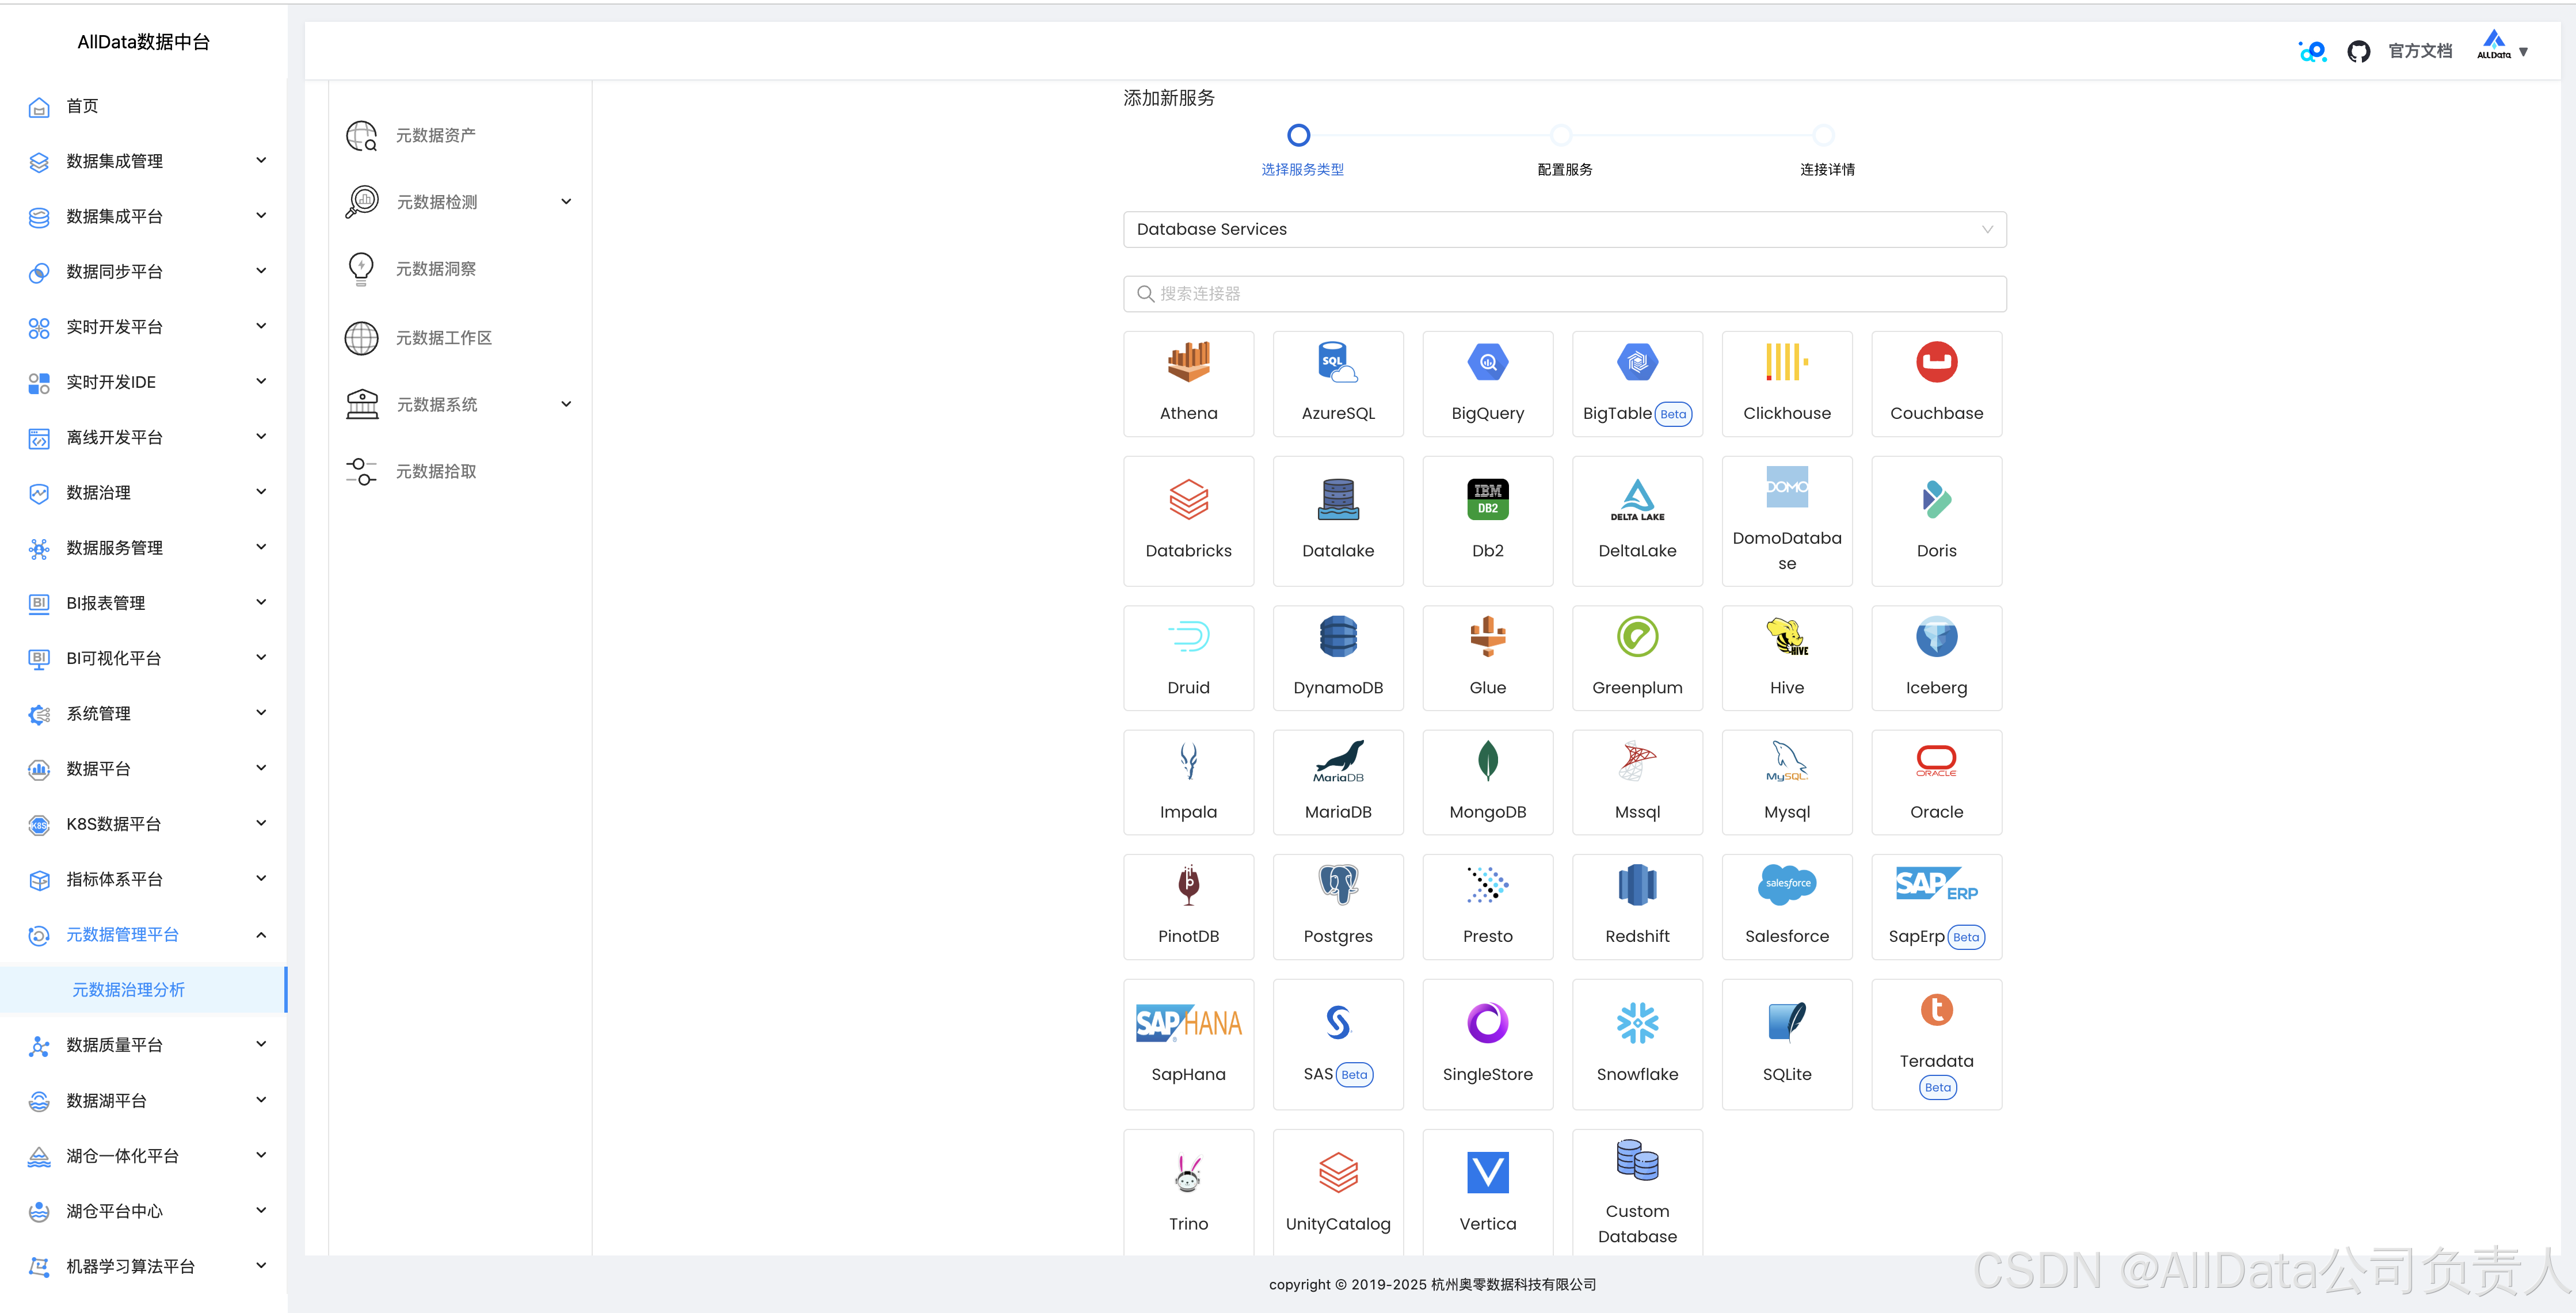2576x1313 pixels.
Task: Select the SQLite feather icon
Action: (x=1786, y=1022)
